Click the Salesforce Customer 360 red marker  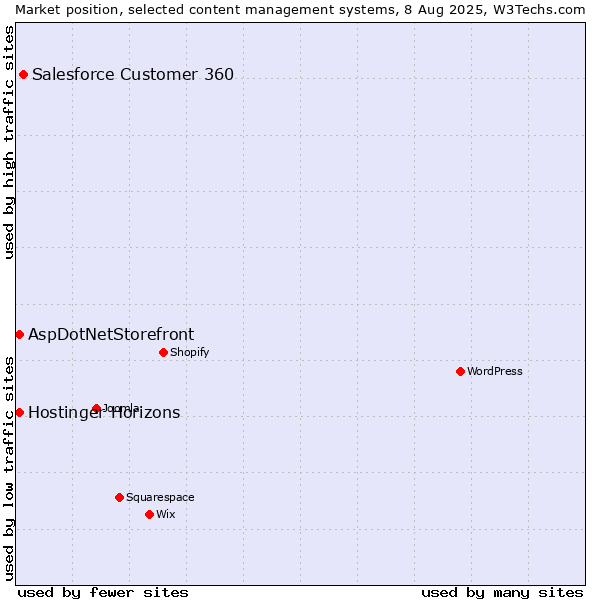click(x=23, y=75)
